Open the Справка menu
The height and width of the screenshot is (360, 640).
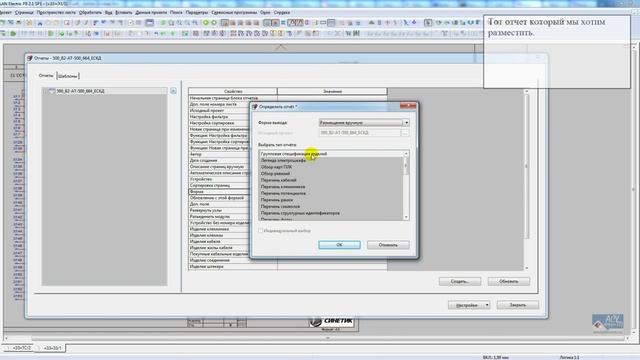(x=282, y=12)
